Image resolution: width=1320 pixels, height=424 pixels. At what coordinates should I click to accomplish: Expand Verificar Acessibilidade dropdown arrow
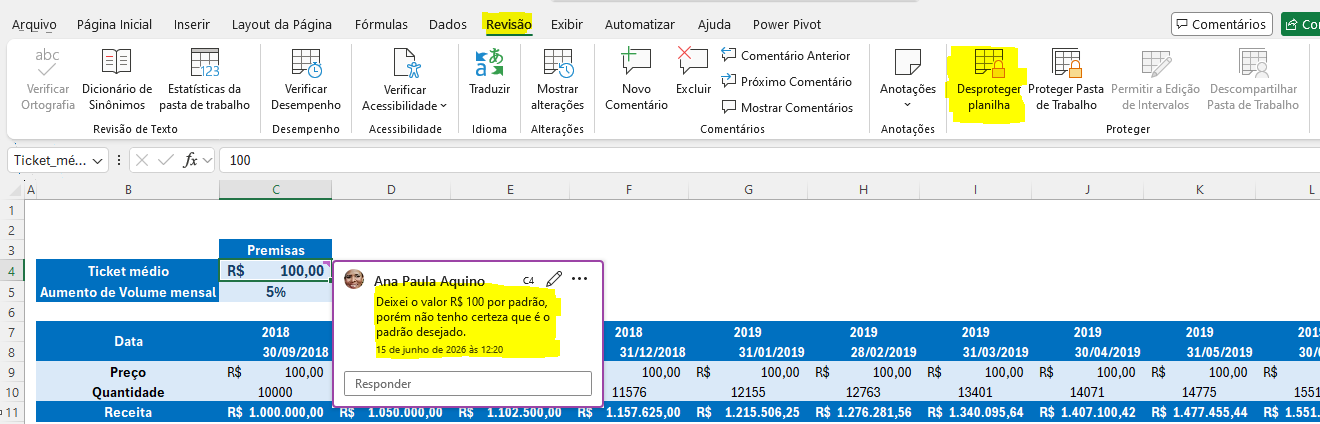tap(443, 105)
